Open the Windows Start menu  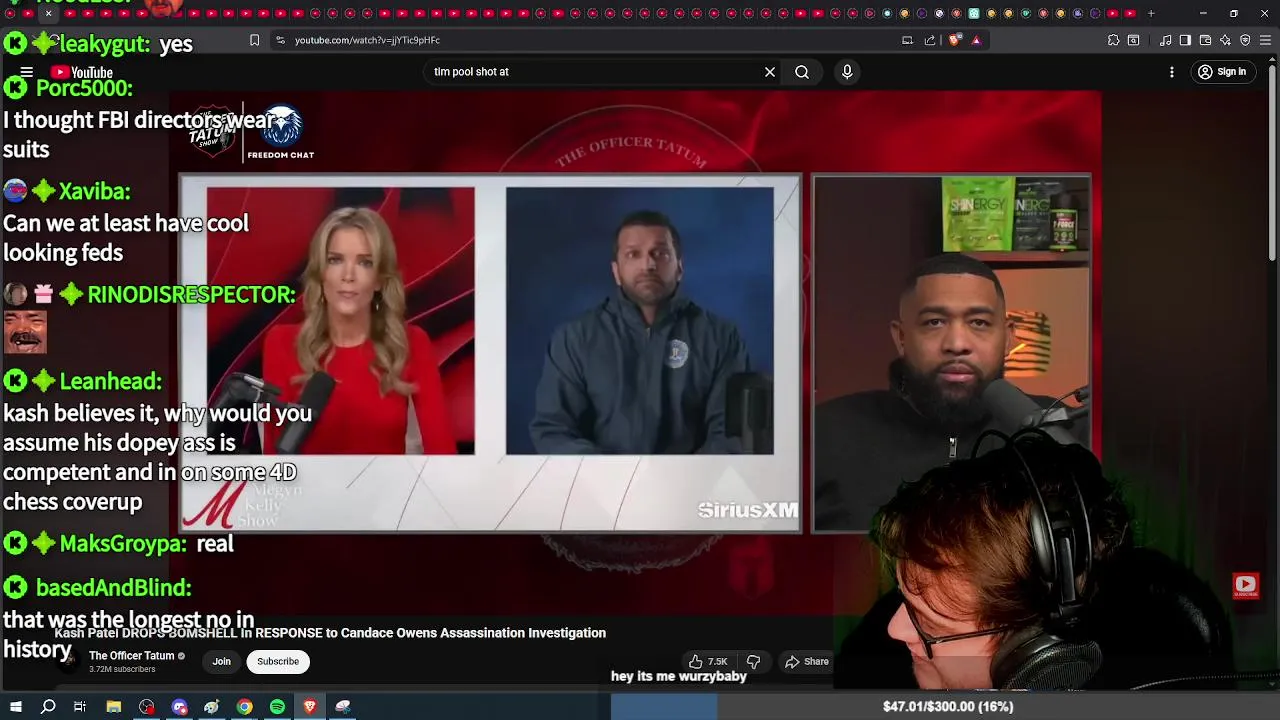point(15,707)
